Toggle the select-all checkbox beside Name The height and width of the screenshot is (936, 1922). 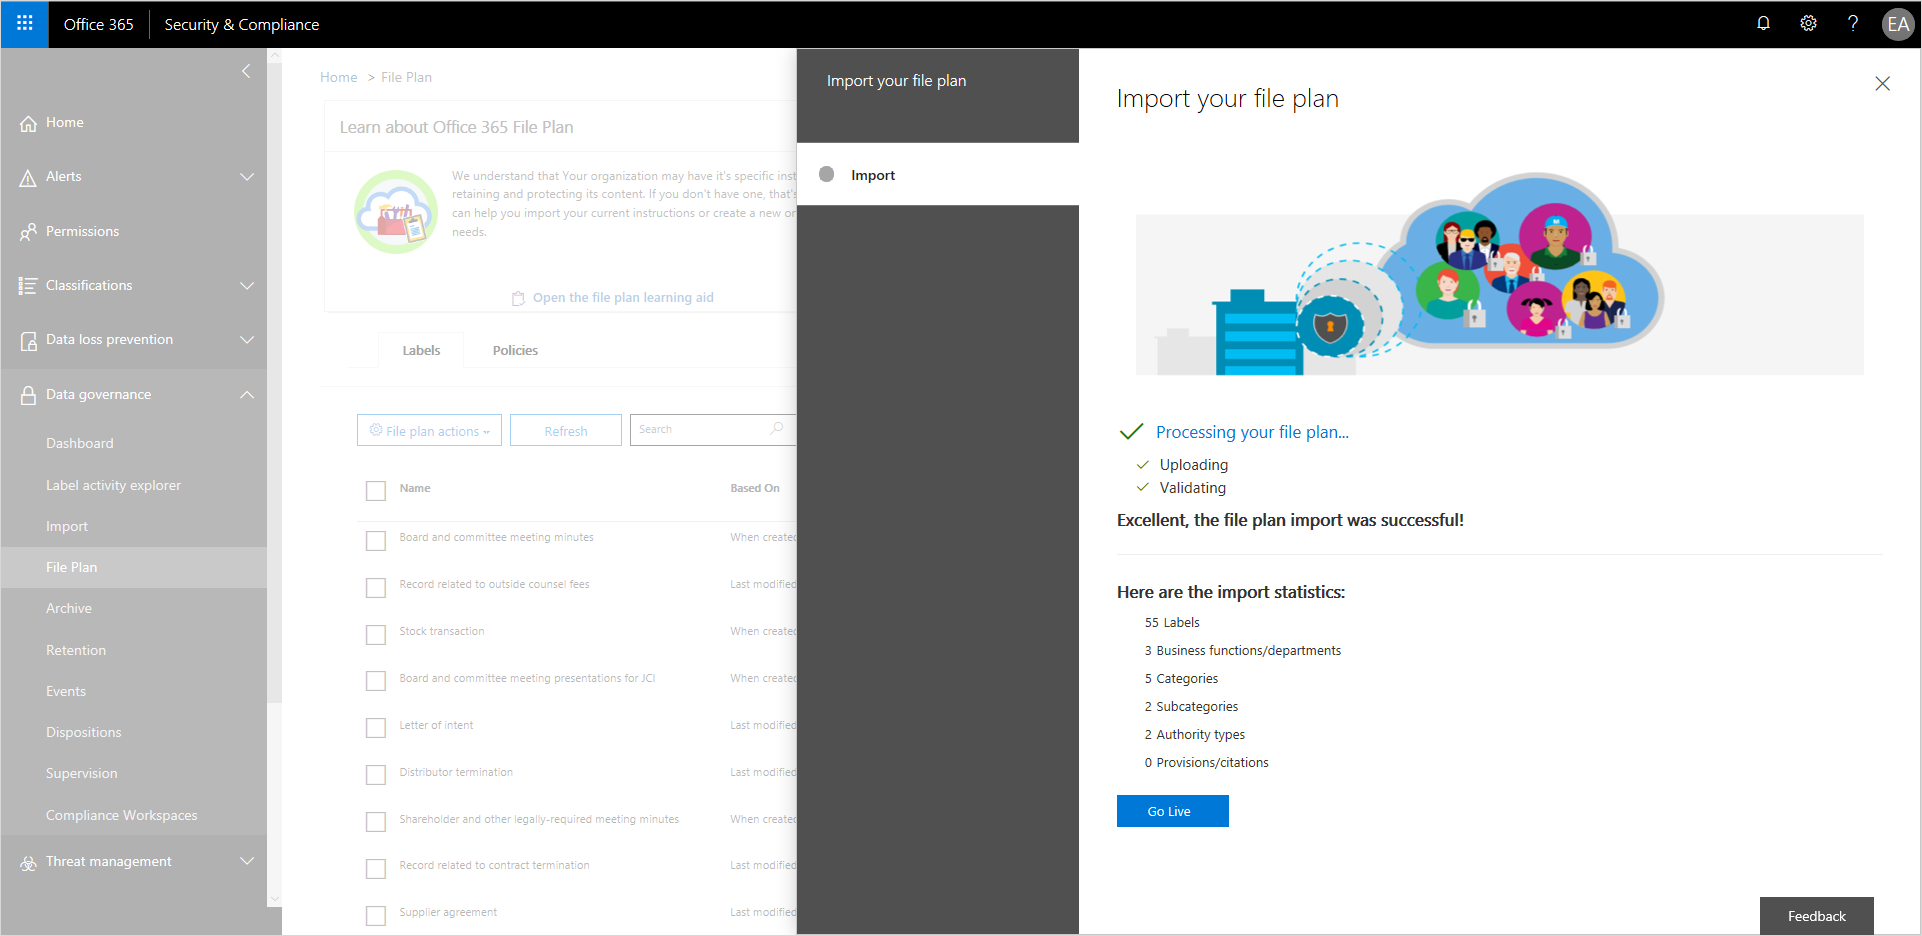[x=376, y=490]
